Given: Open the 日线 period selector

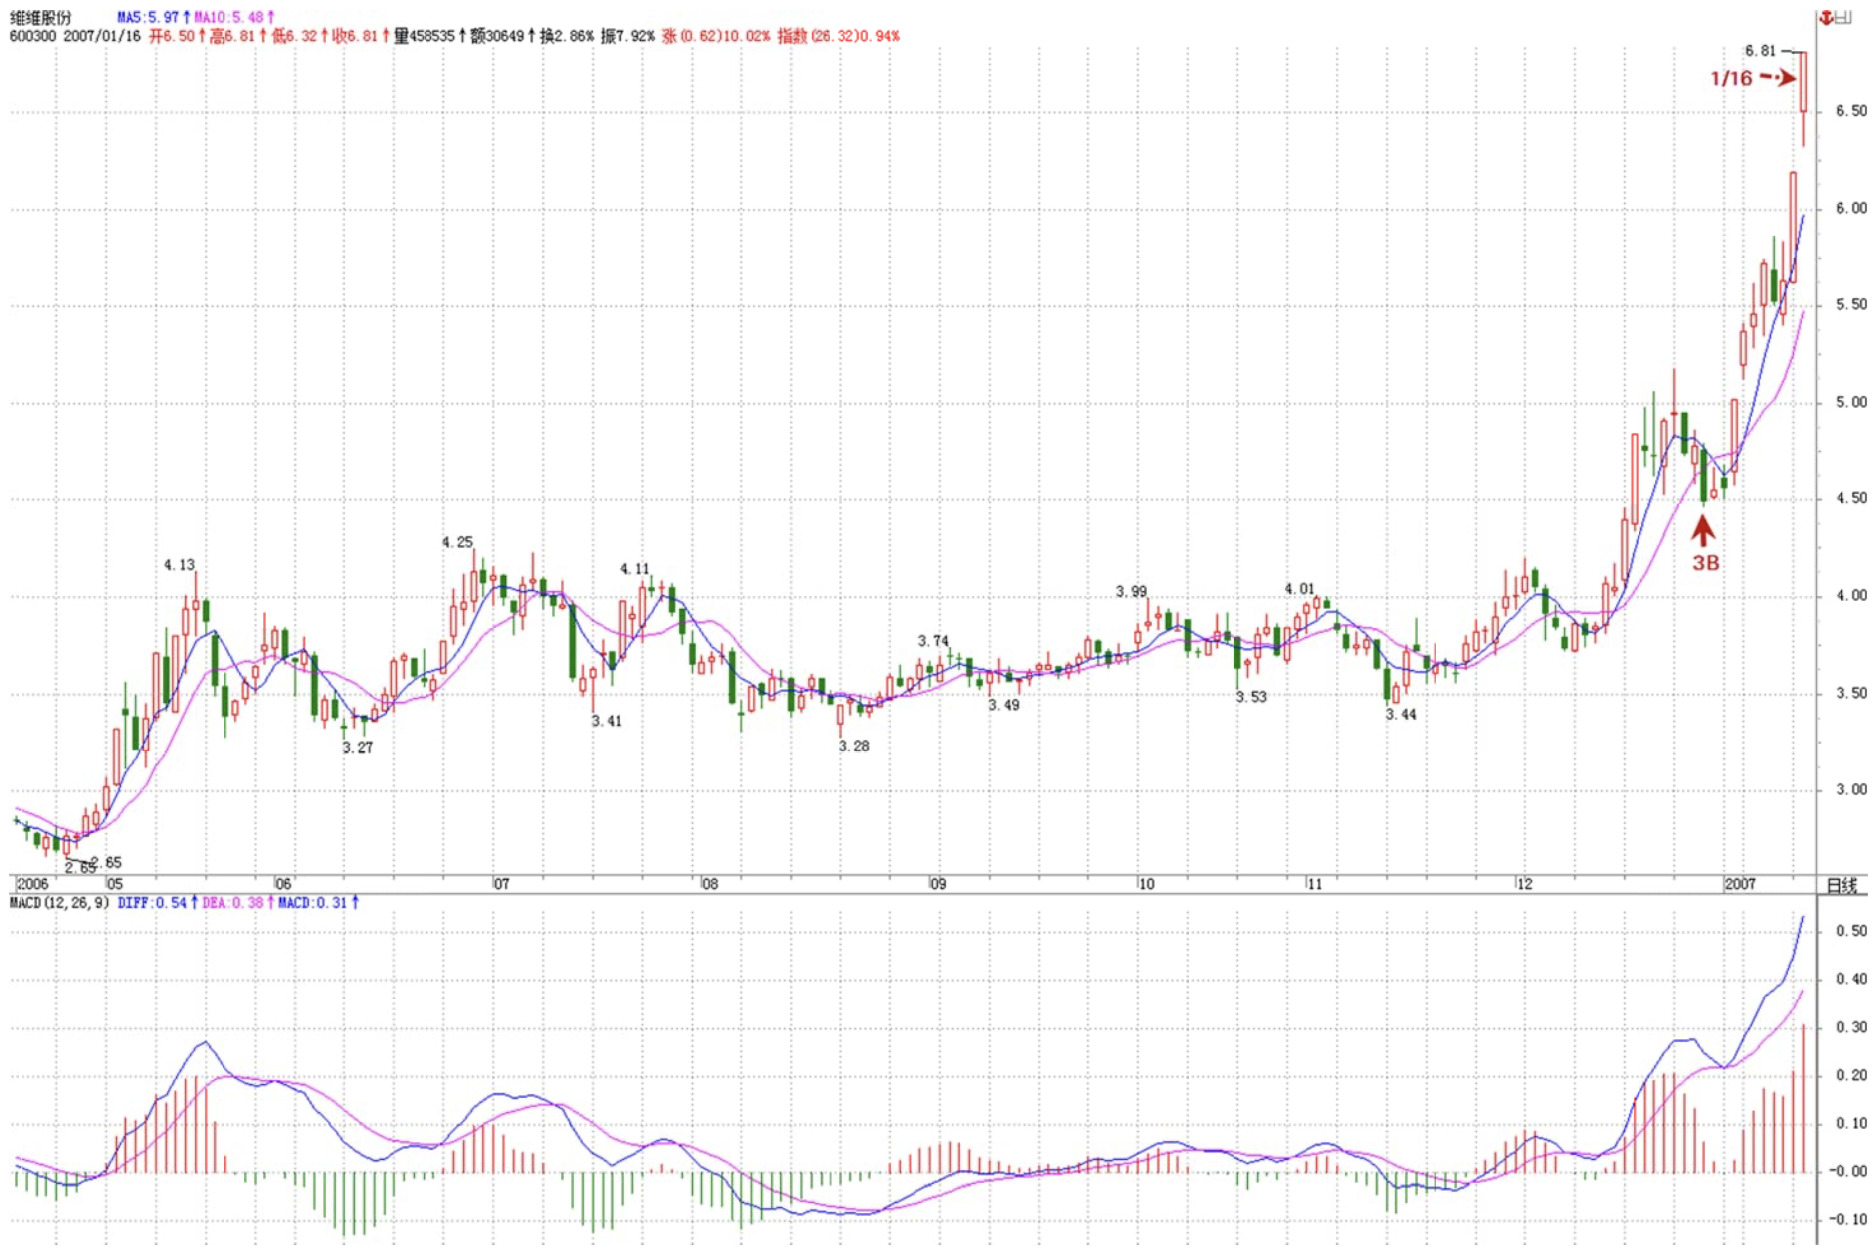Looking at the screenshot, I should (x=1842, y=885).
